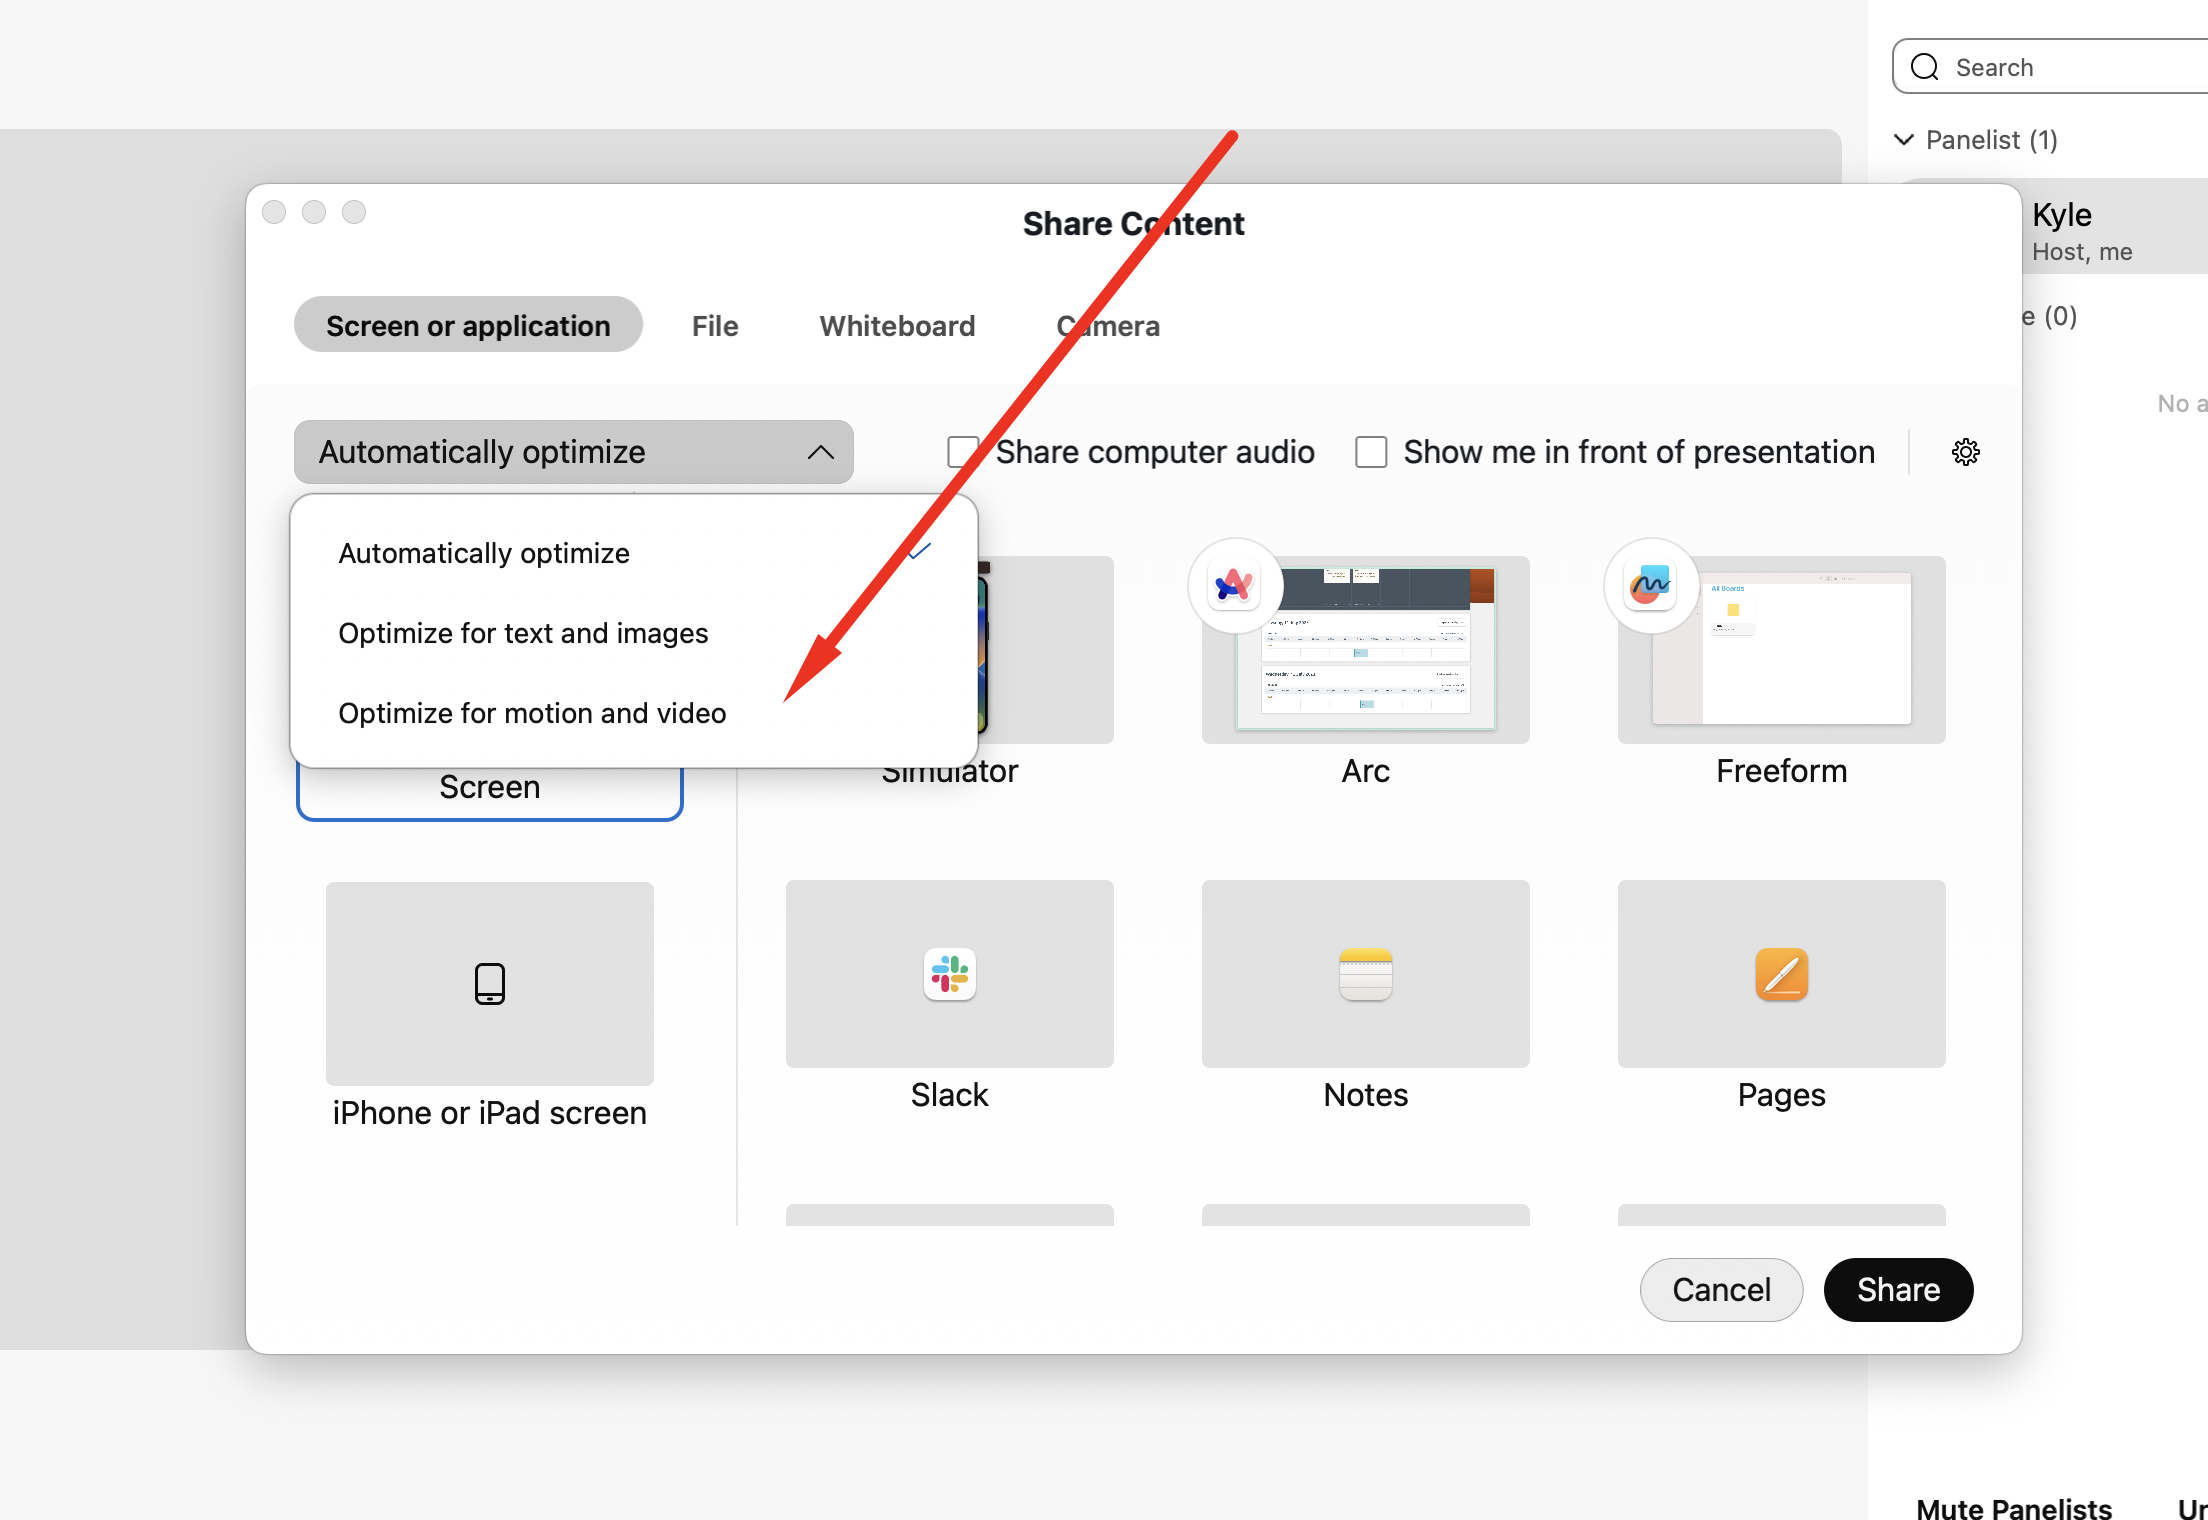Open share settings gear icon
The height and width of the screenshot is (1520, 2208).
(1965, 452)
